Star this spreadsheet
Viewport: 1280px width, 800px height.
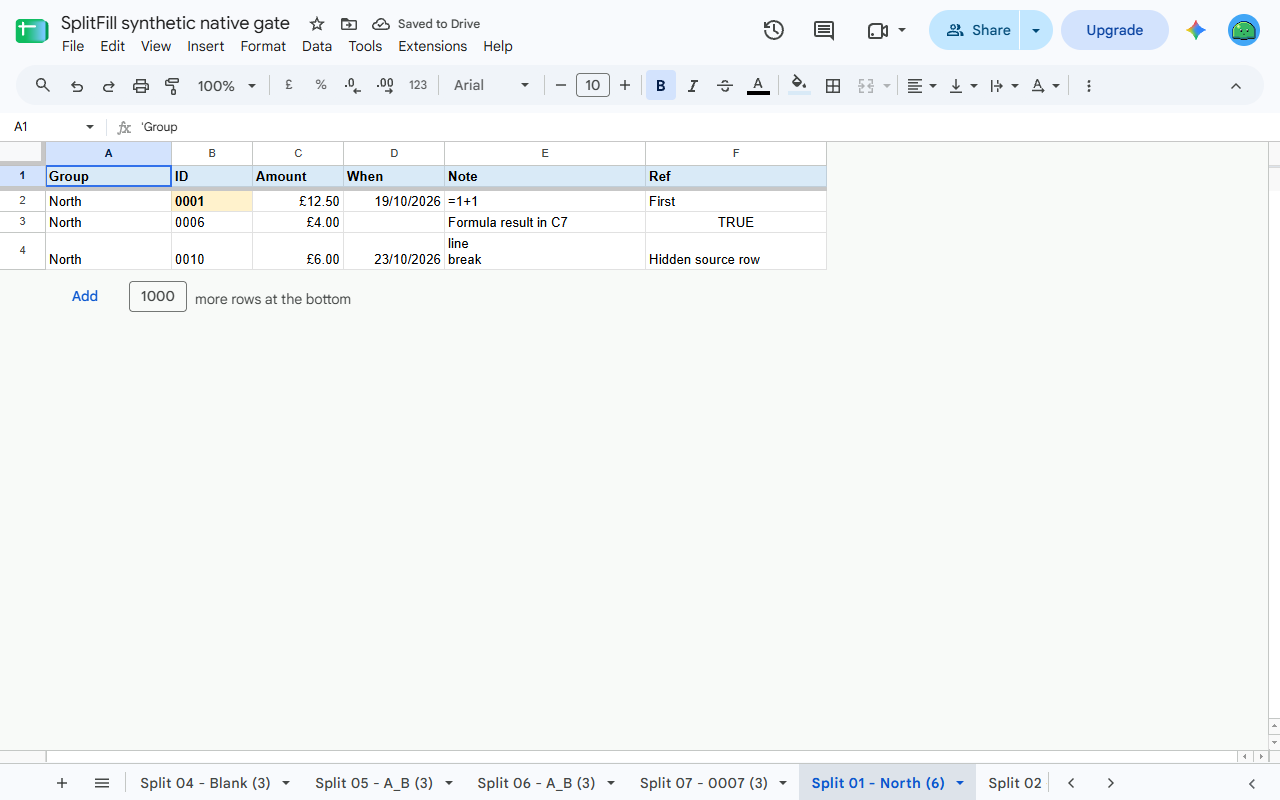(x=317, y=24)
